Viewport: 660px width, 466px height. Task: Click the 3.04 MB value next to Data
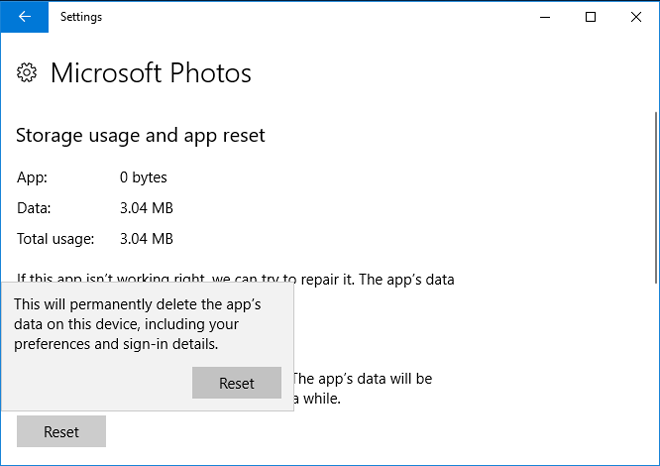pos(146,209)
